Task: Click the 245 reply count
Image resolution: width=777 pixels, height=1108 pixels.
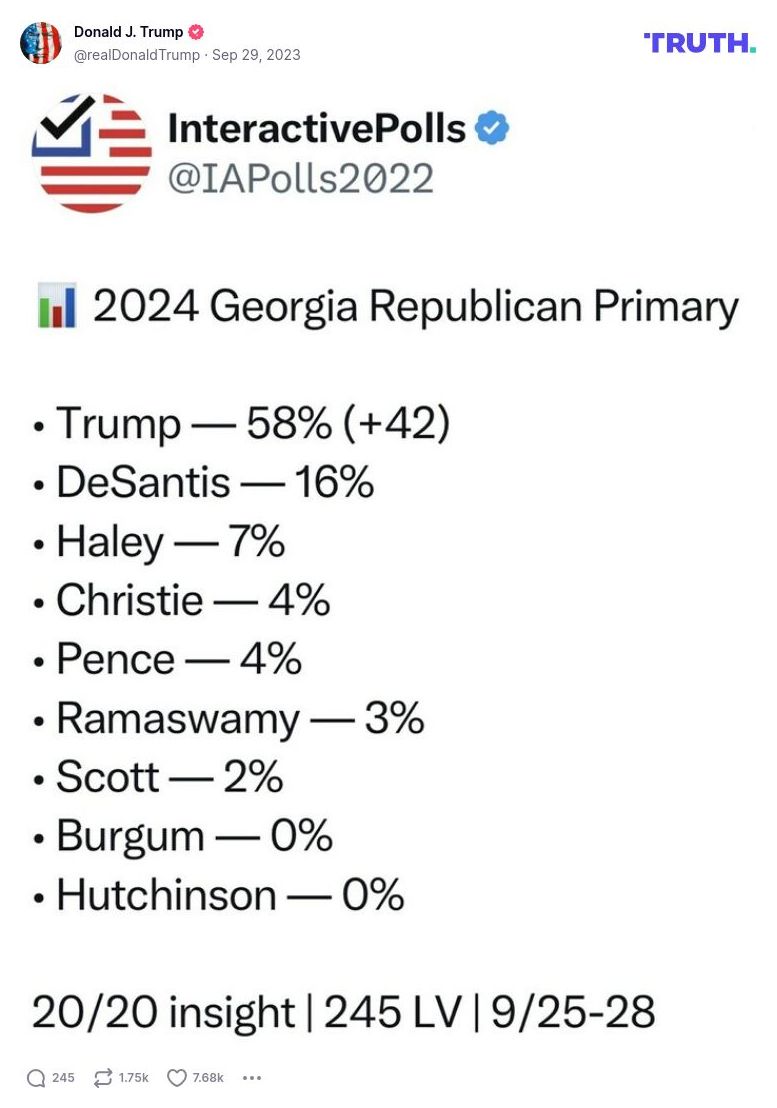Action: 63,1078
